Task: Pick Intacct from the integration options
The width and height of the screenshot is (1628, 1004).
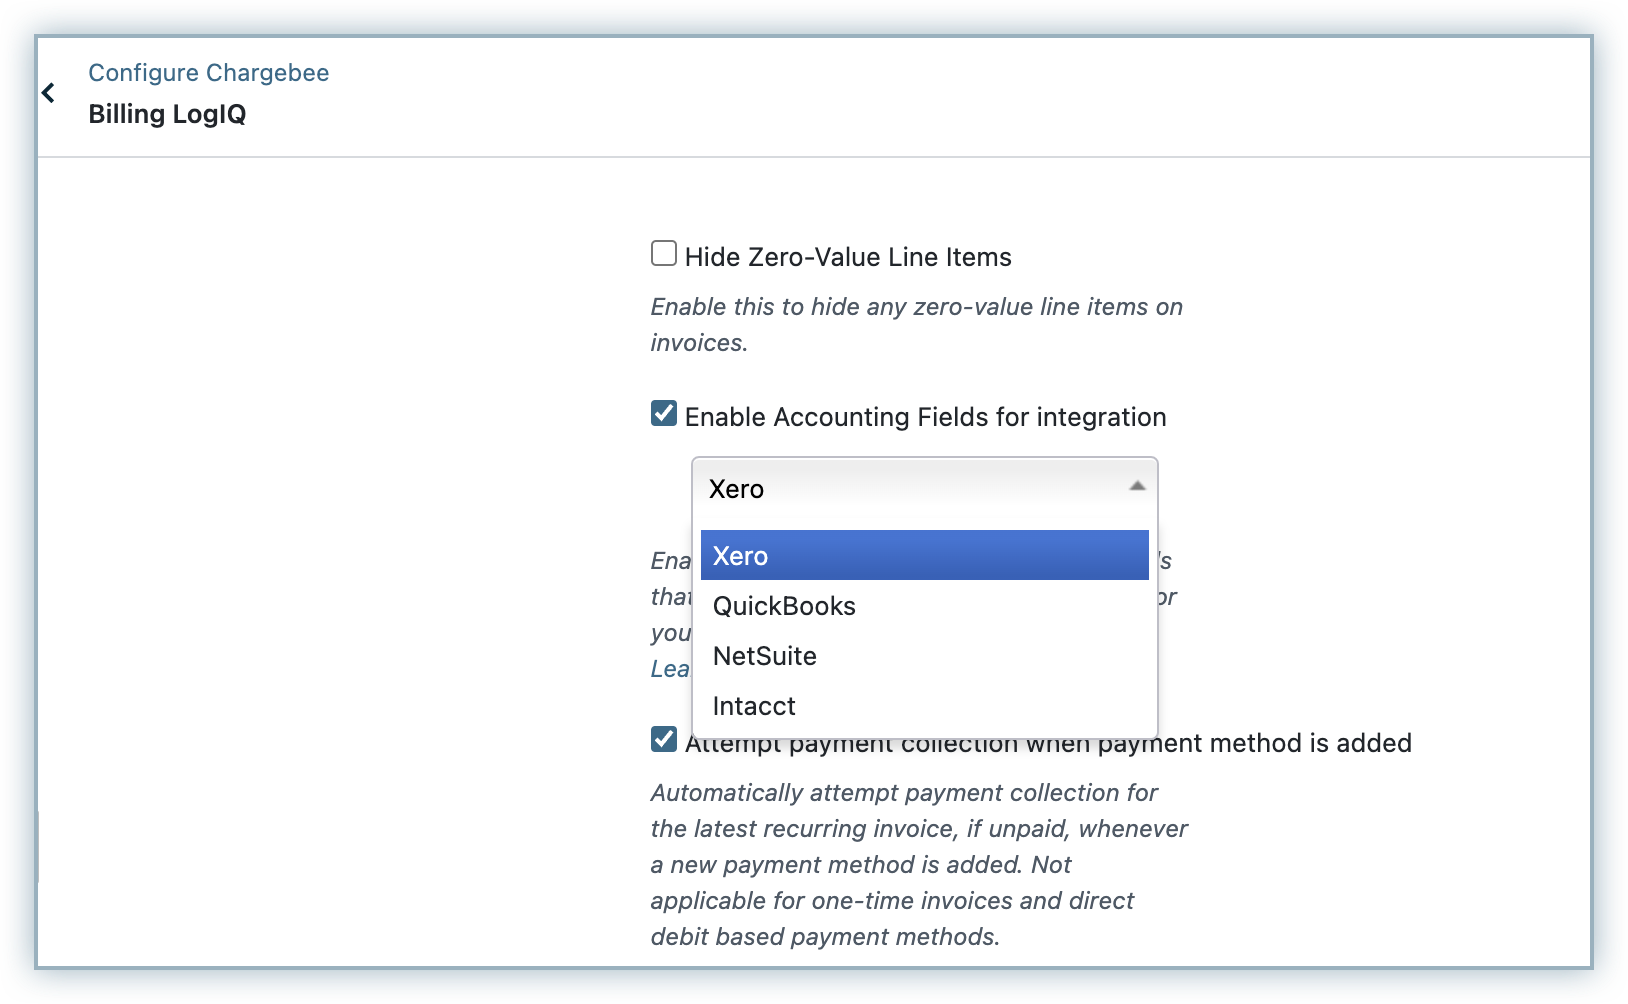Action: (x=754, y=706)
